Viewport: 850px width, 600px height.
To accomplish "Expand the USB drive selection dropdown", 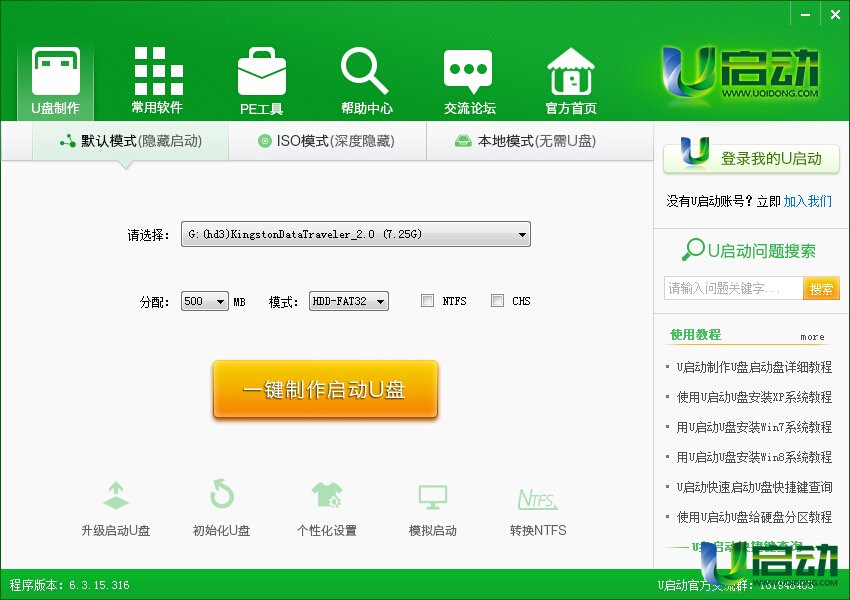I will click(356, 234).
